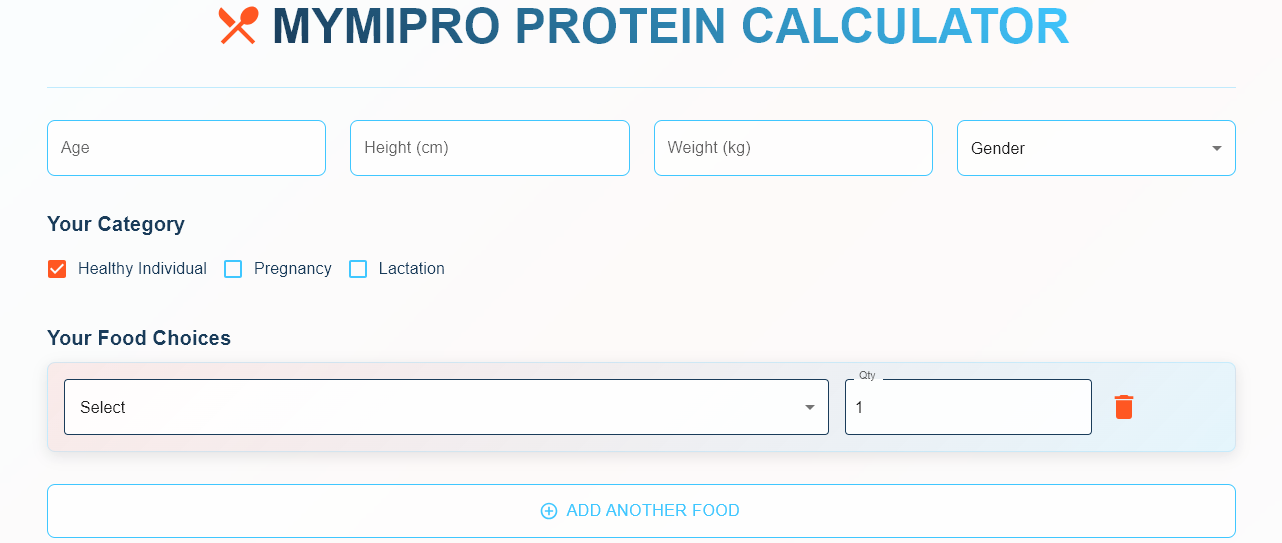Click the fork and spoon logo icon
The height and width of the screenshot is (543, 1282).
click(238, 26)
